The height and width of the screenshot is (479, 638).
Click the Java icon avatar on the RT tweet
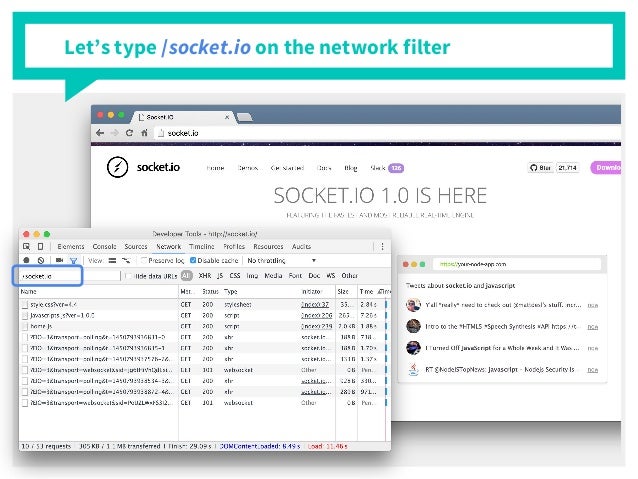click(413, 370)
